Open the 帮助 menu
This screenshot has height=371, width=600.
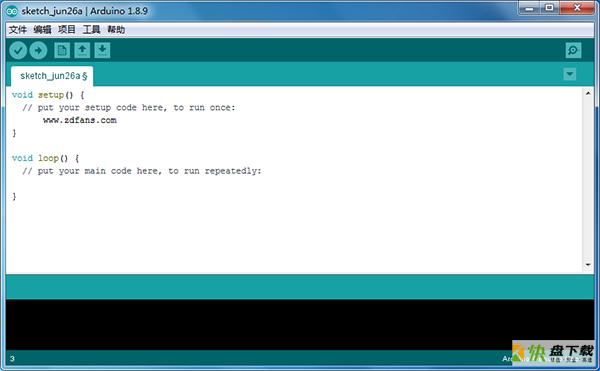pyautogui.click(x=116, y=30)
